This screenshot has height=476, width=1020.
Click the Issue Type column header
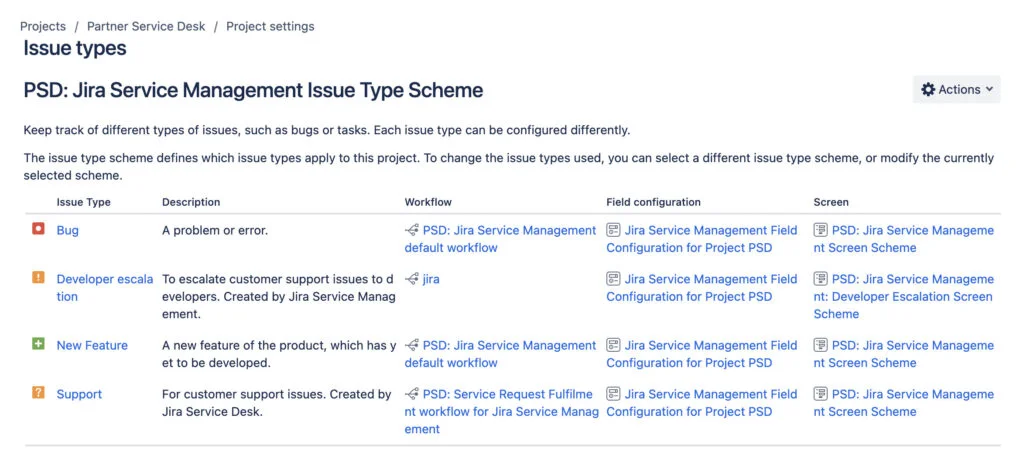[x=83, y=202]
